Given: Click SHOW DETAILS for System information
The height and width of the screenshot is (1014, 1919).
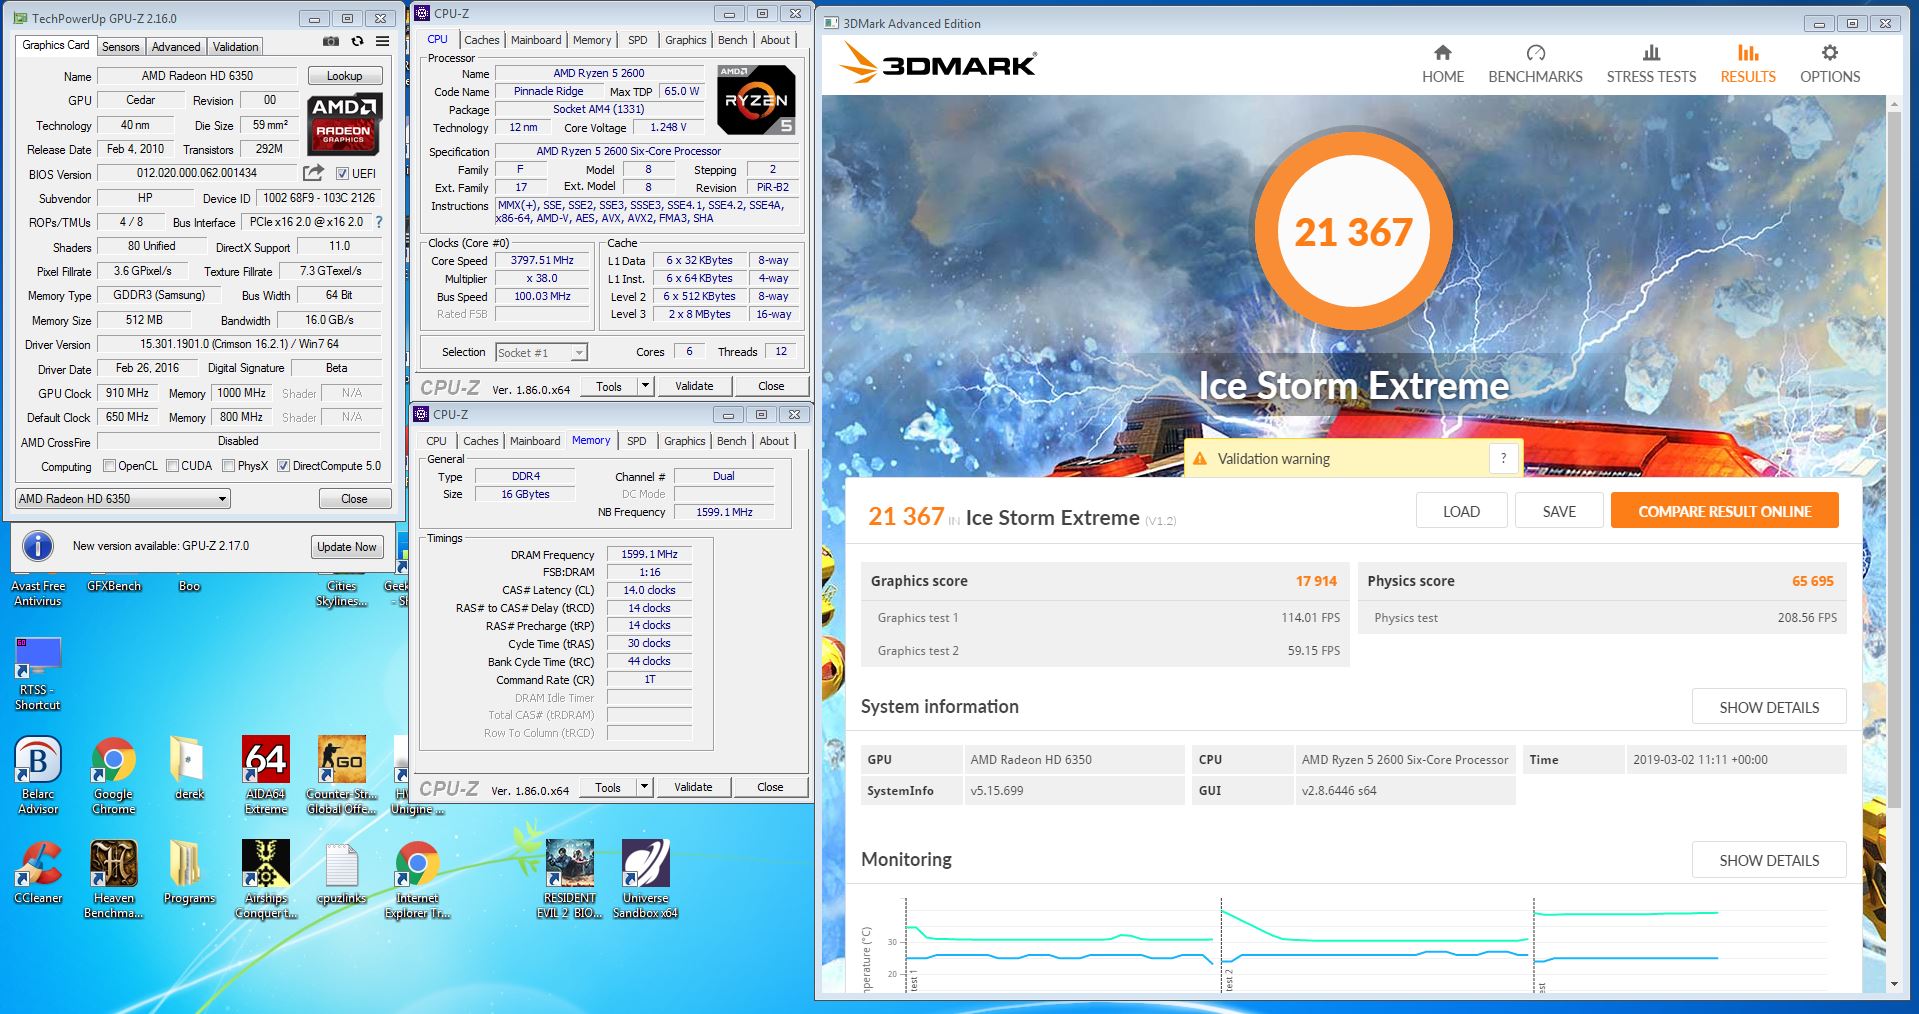Looking at the screenshot, I should point(1769,707).
